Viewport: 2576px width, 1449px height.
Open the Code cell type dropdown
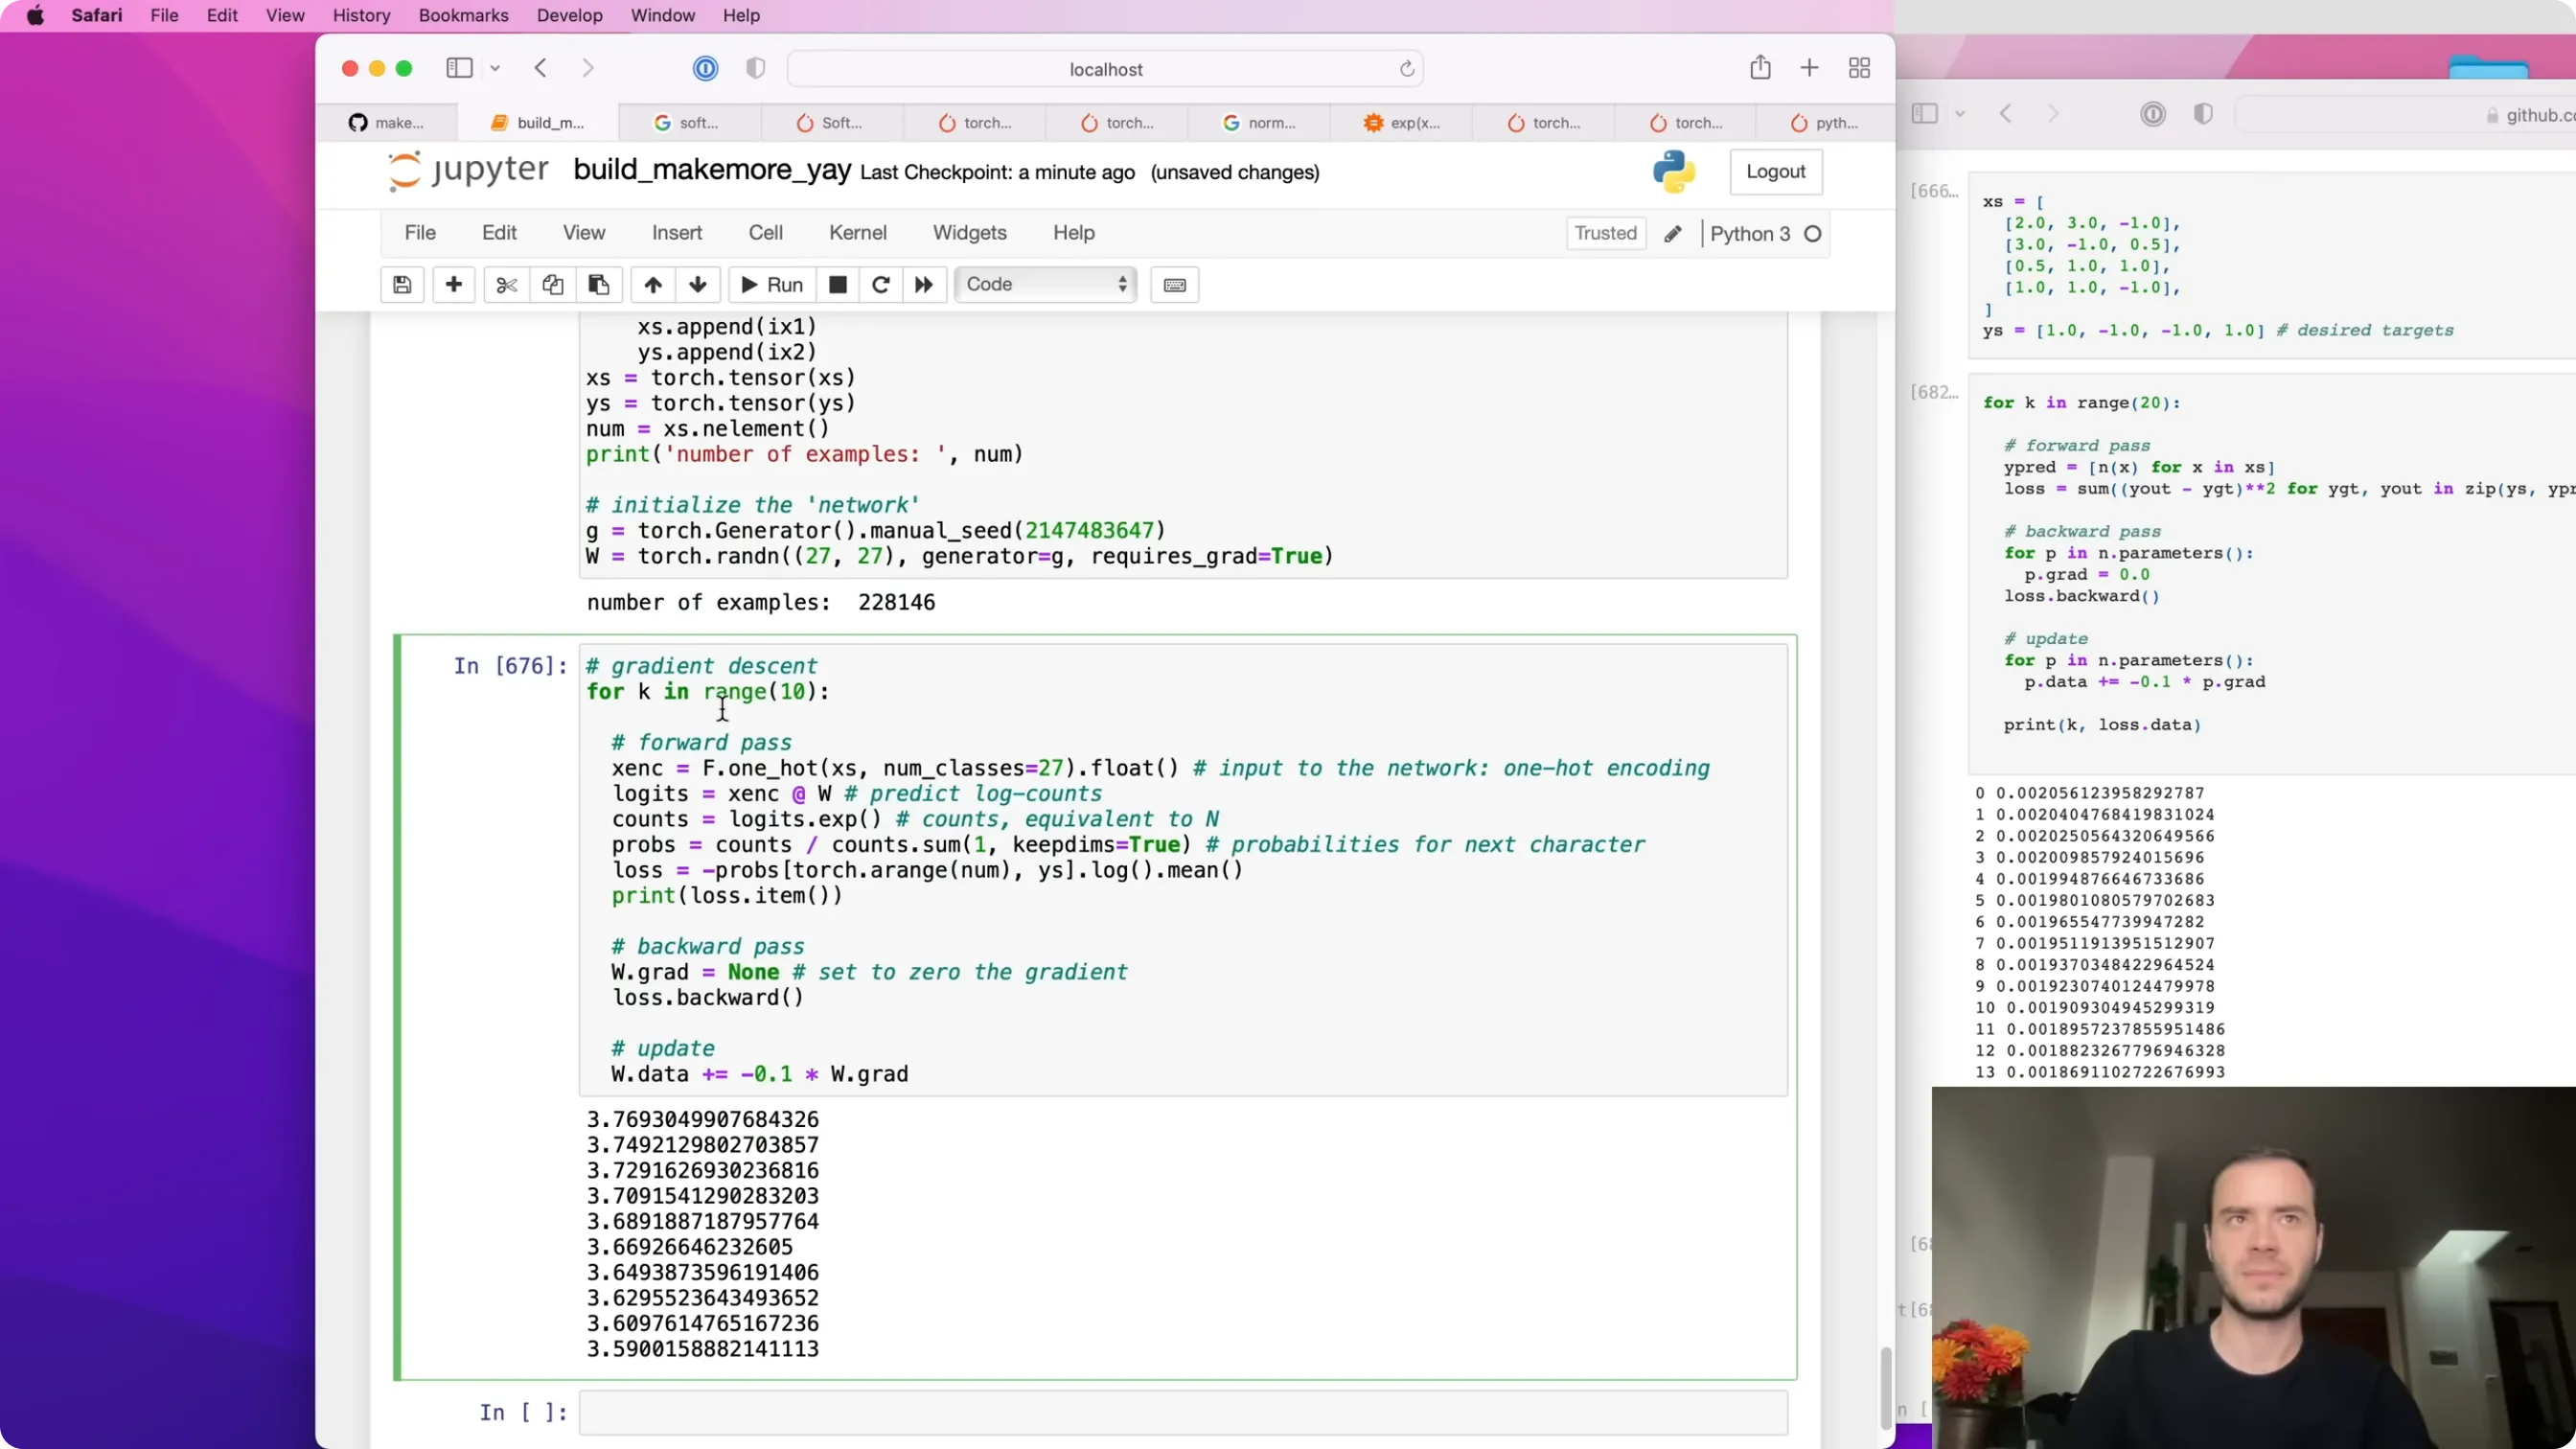(x=1045, y=285)
